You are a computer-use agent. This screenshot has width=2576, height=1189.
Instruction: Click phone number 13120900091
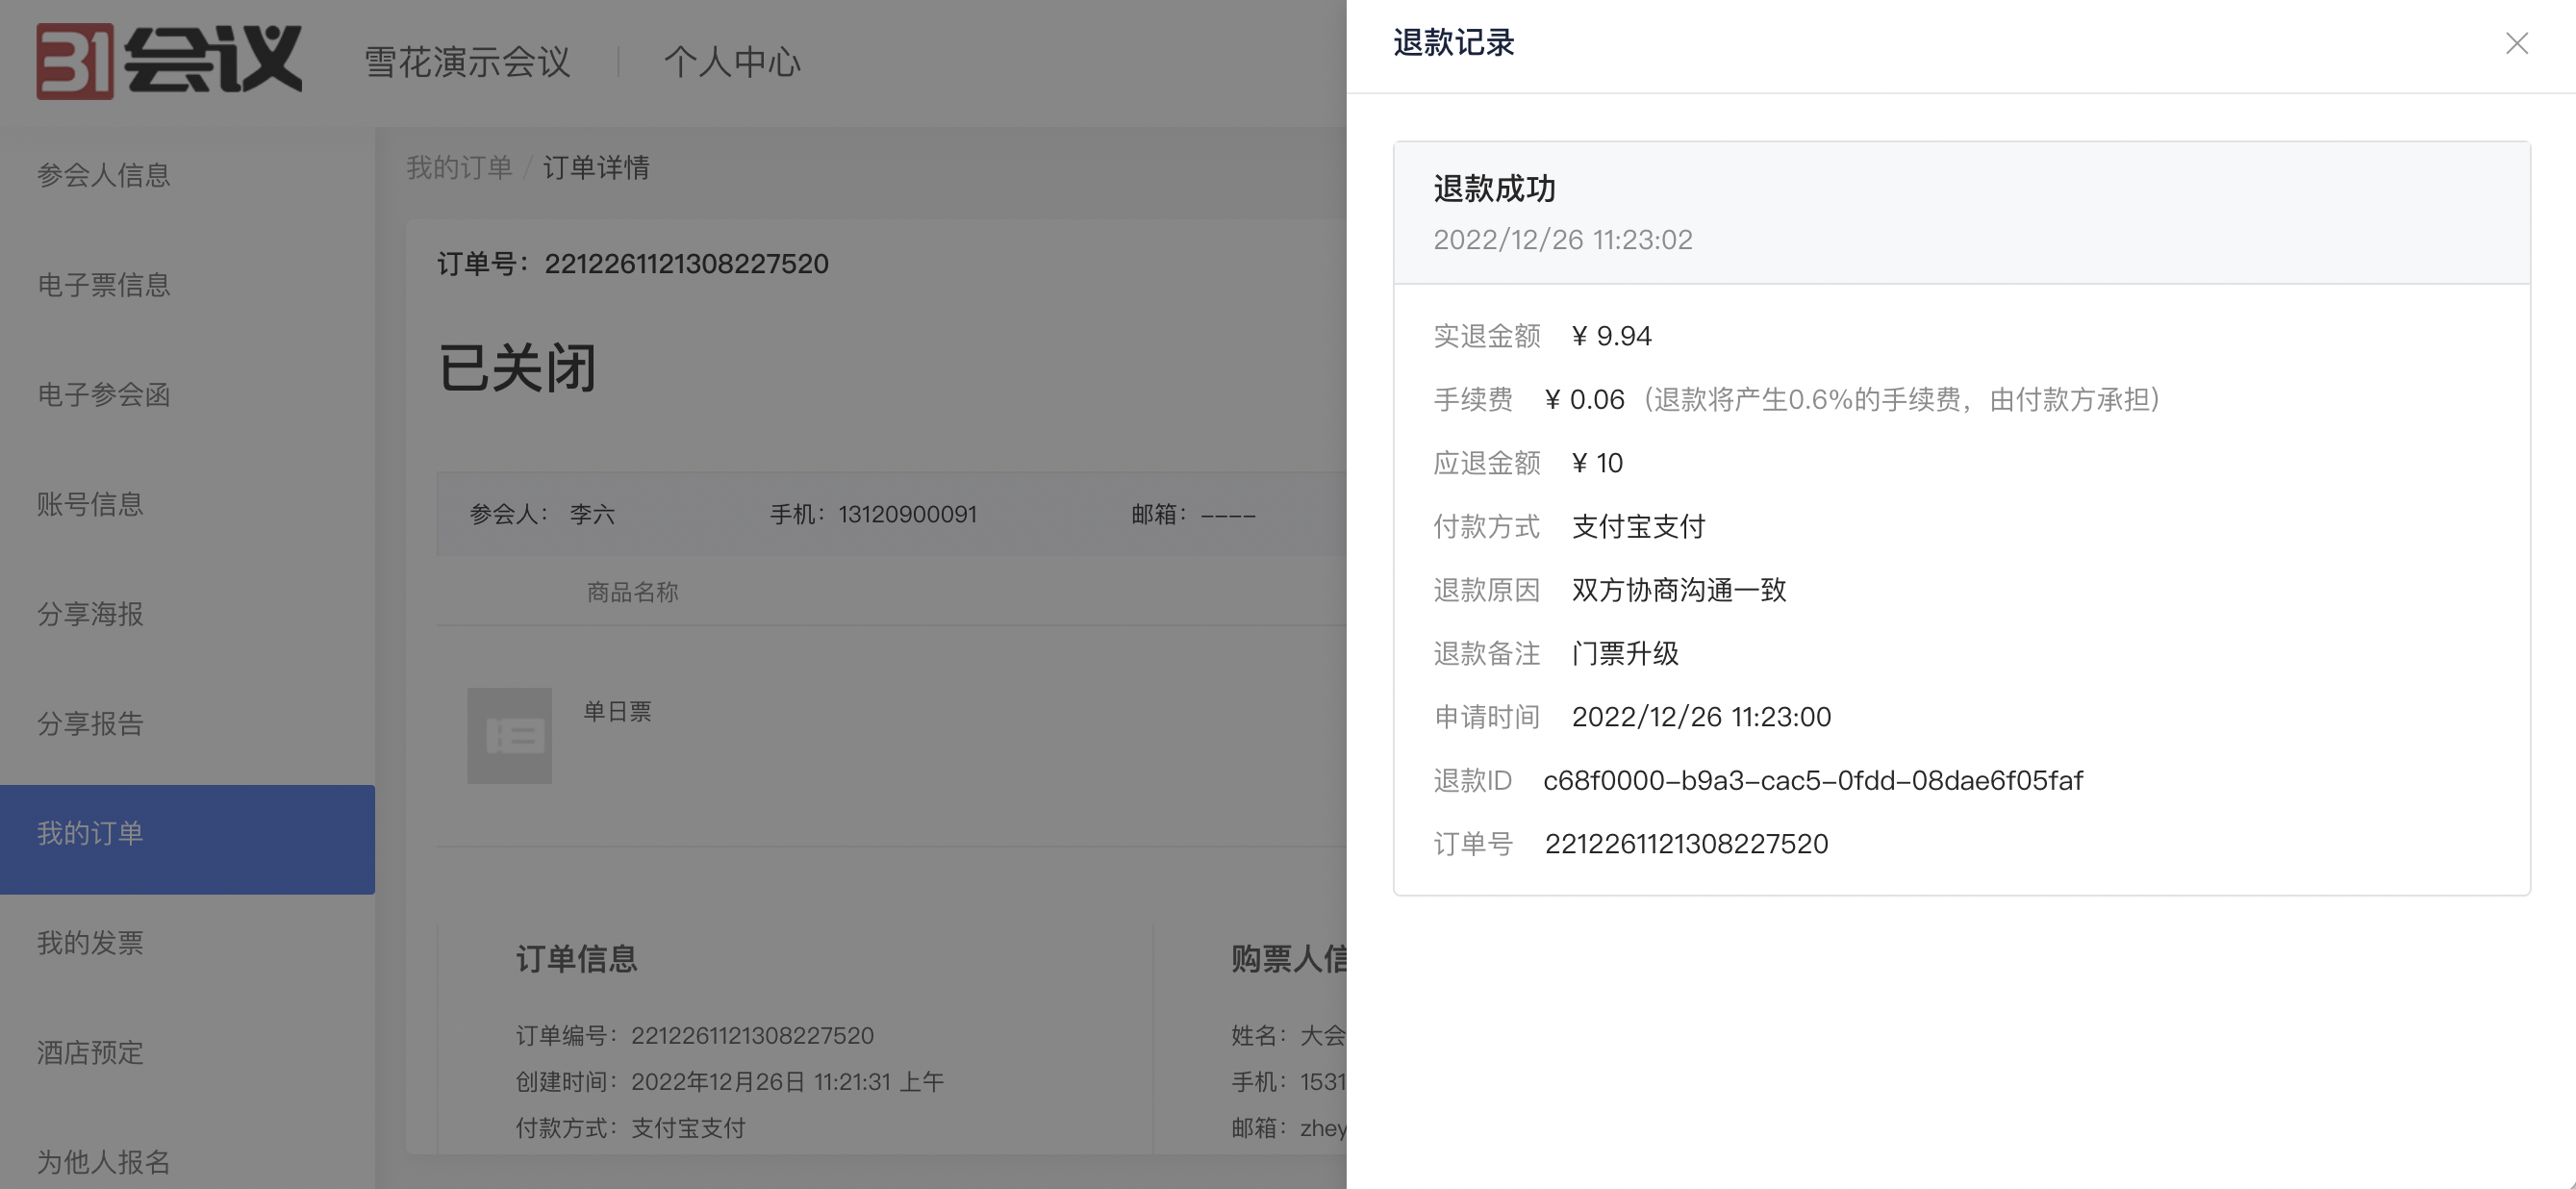point(907,515)
